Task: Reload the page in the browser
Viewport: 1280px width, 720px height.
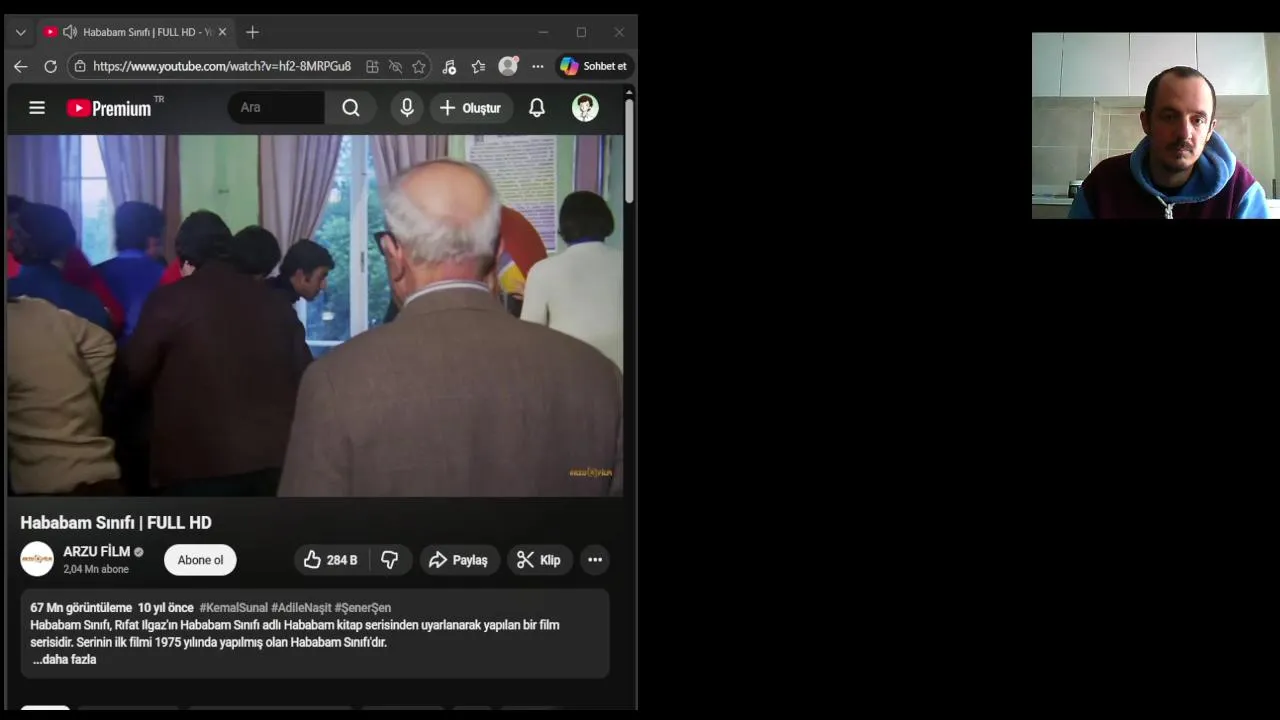Action: pos(50,66)
